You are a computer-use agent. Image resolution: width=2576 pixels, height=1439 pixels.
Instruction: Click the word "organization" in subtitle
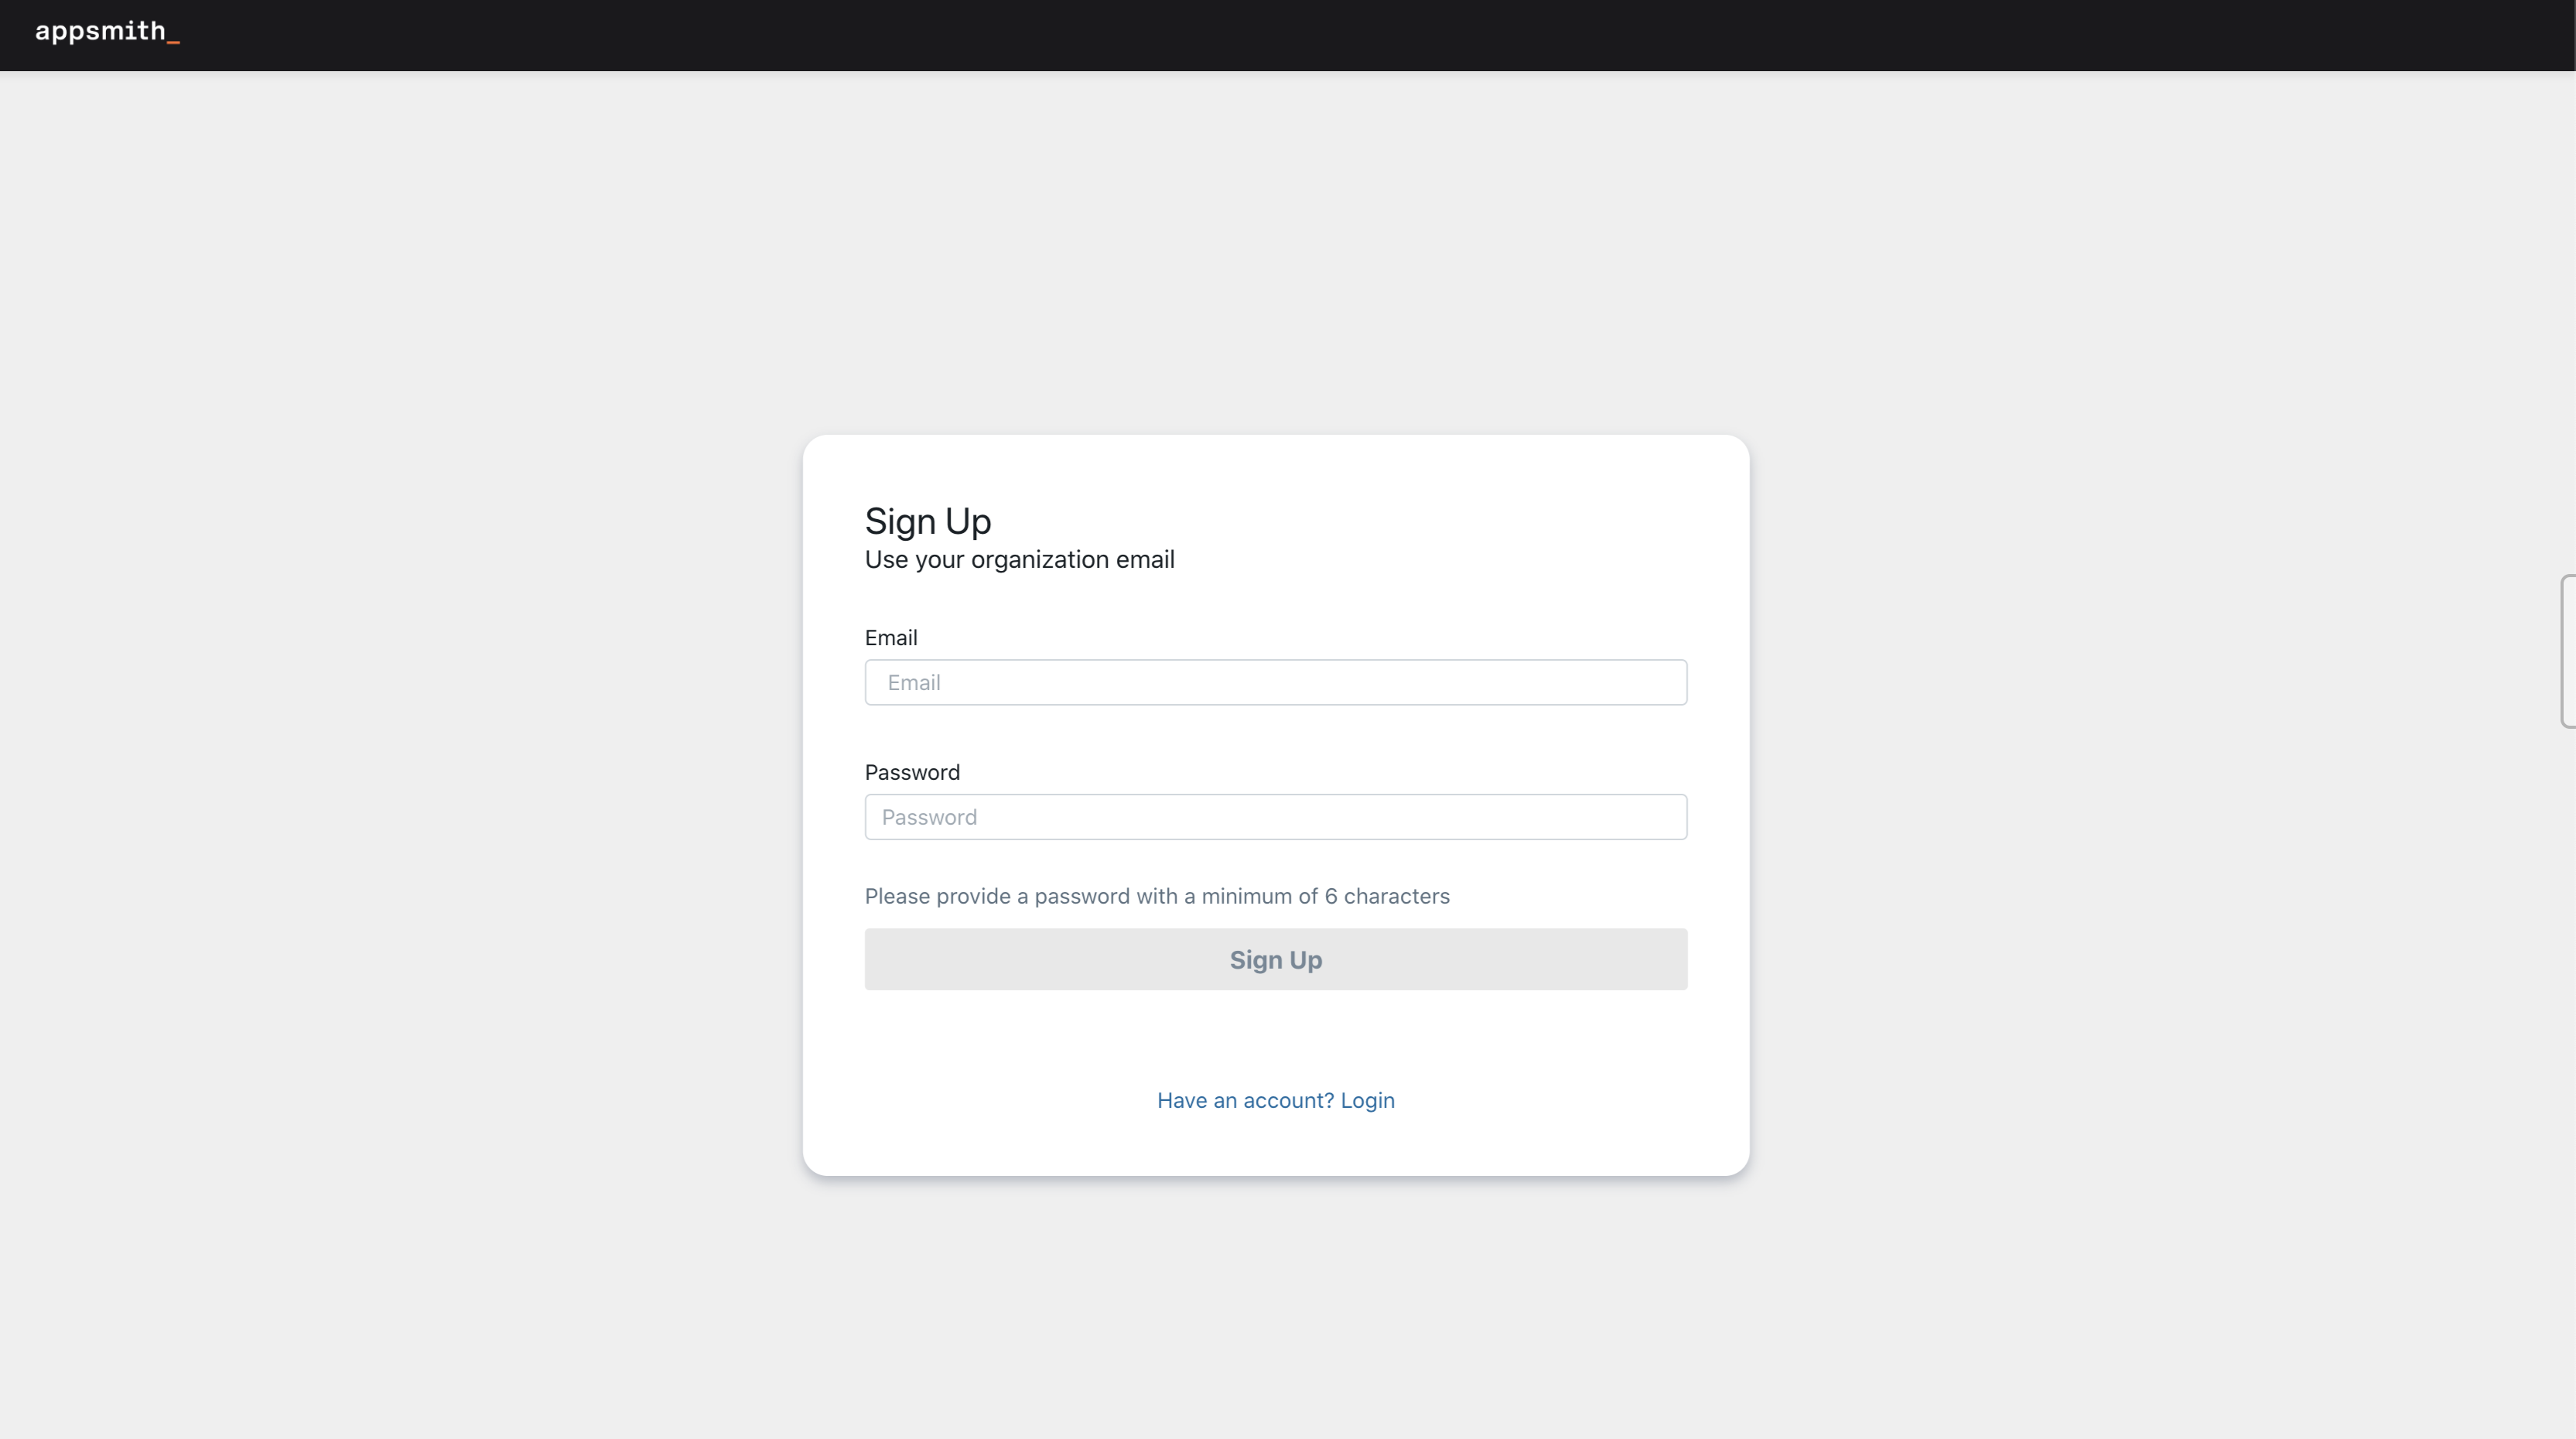point(1039,560)
